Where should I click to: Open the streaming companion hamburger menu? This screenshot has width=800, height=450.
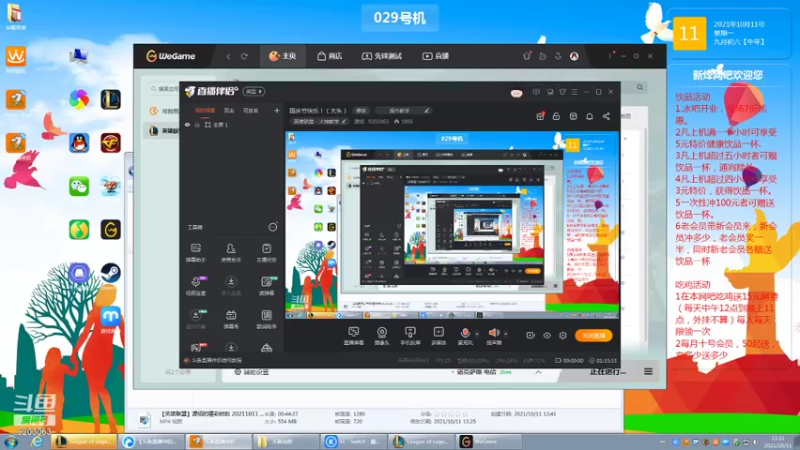(x=574, y=92)
